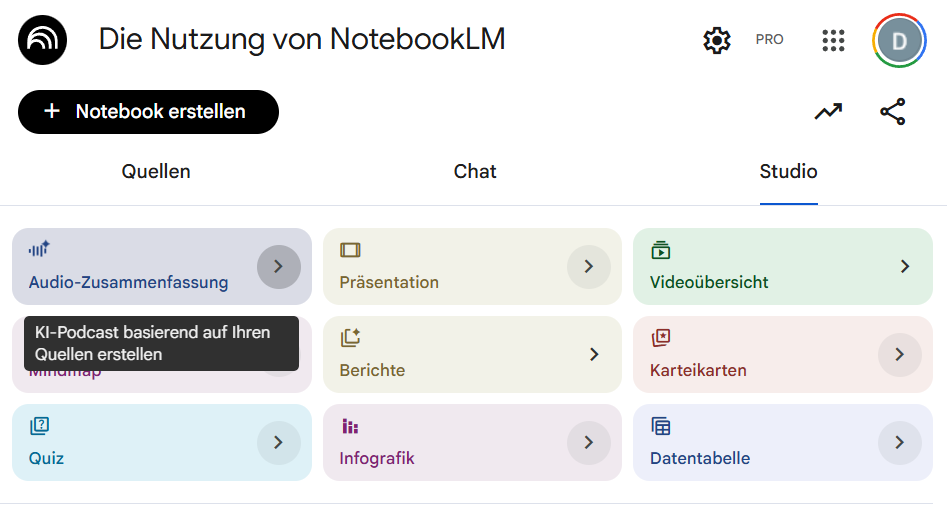Click the Präsentation slide icon
This screenshot has height=530, width=947.
350,250
